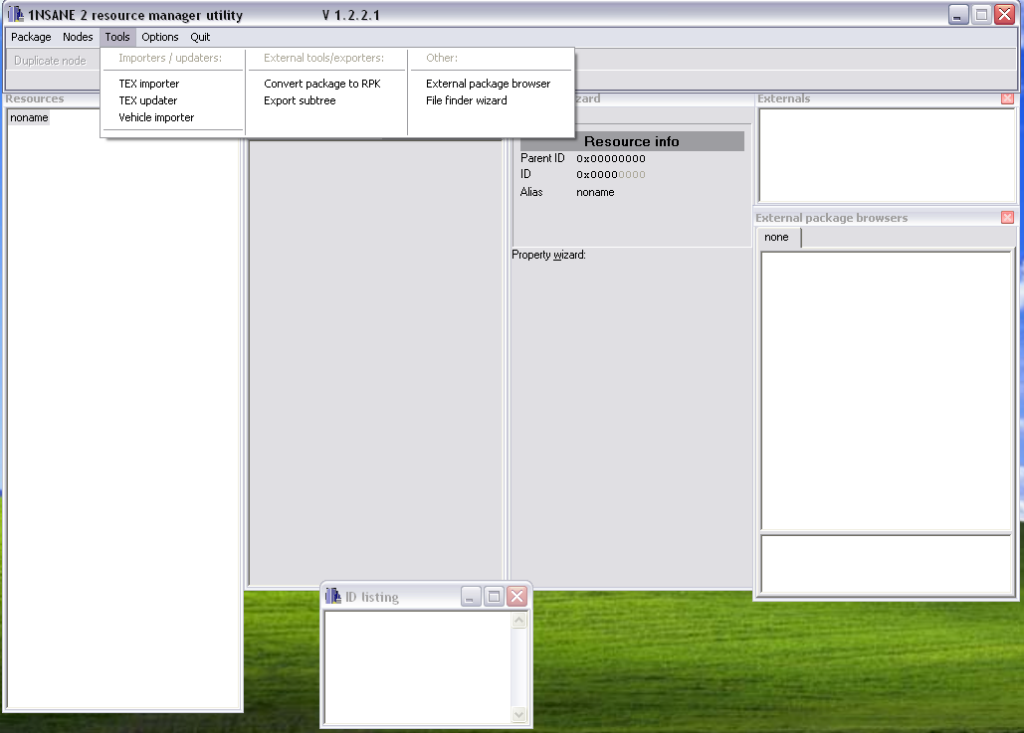This screenshot has width=1024, height=733.
Task: Select Export subtree option
Action: (300, 101)
